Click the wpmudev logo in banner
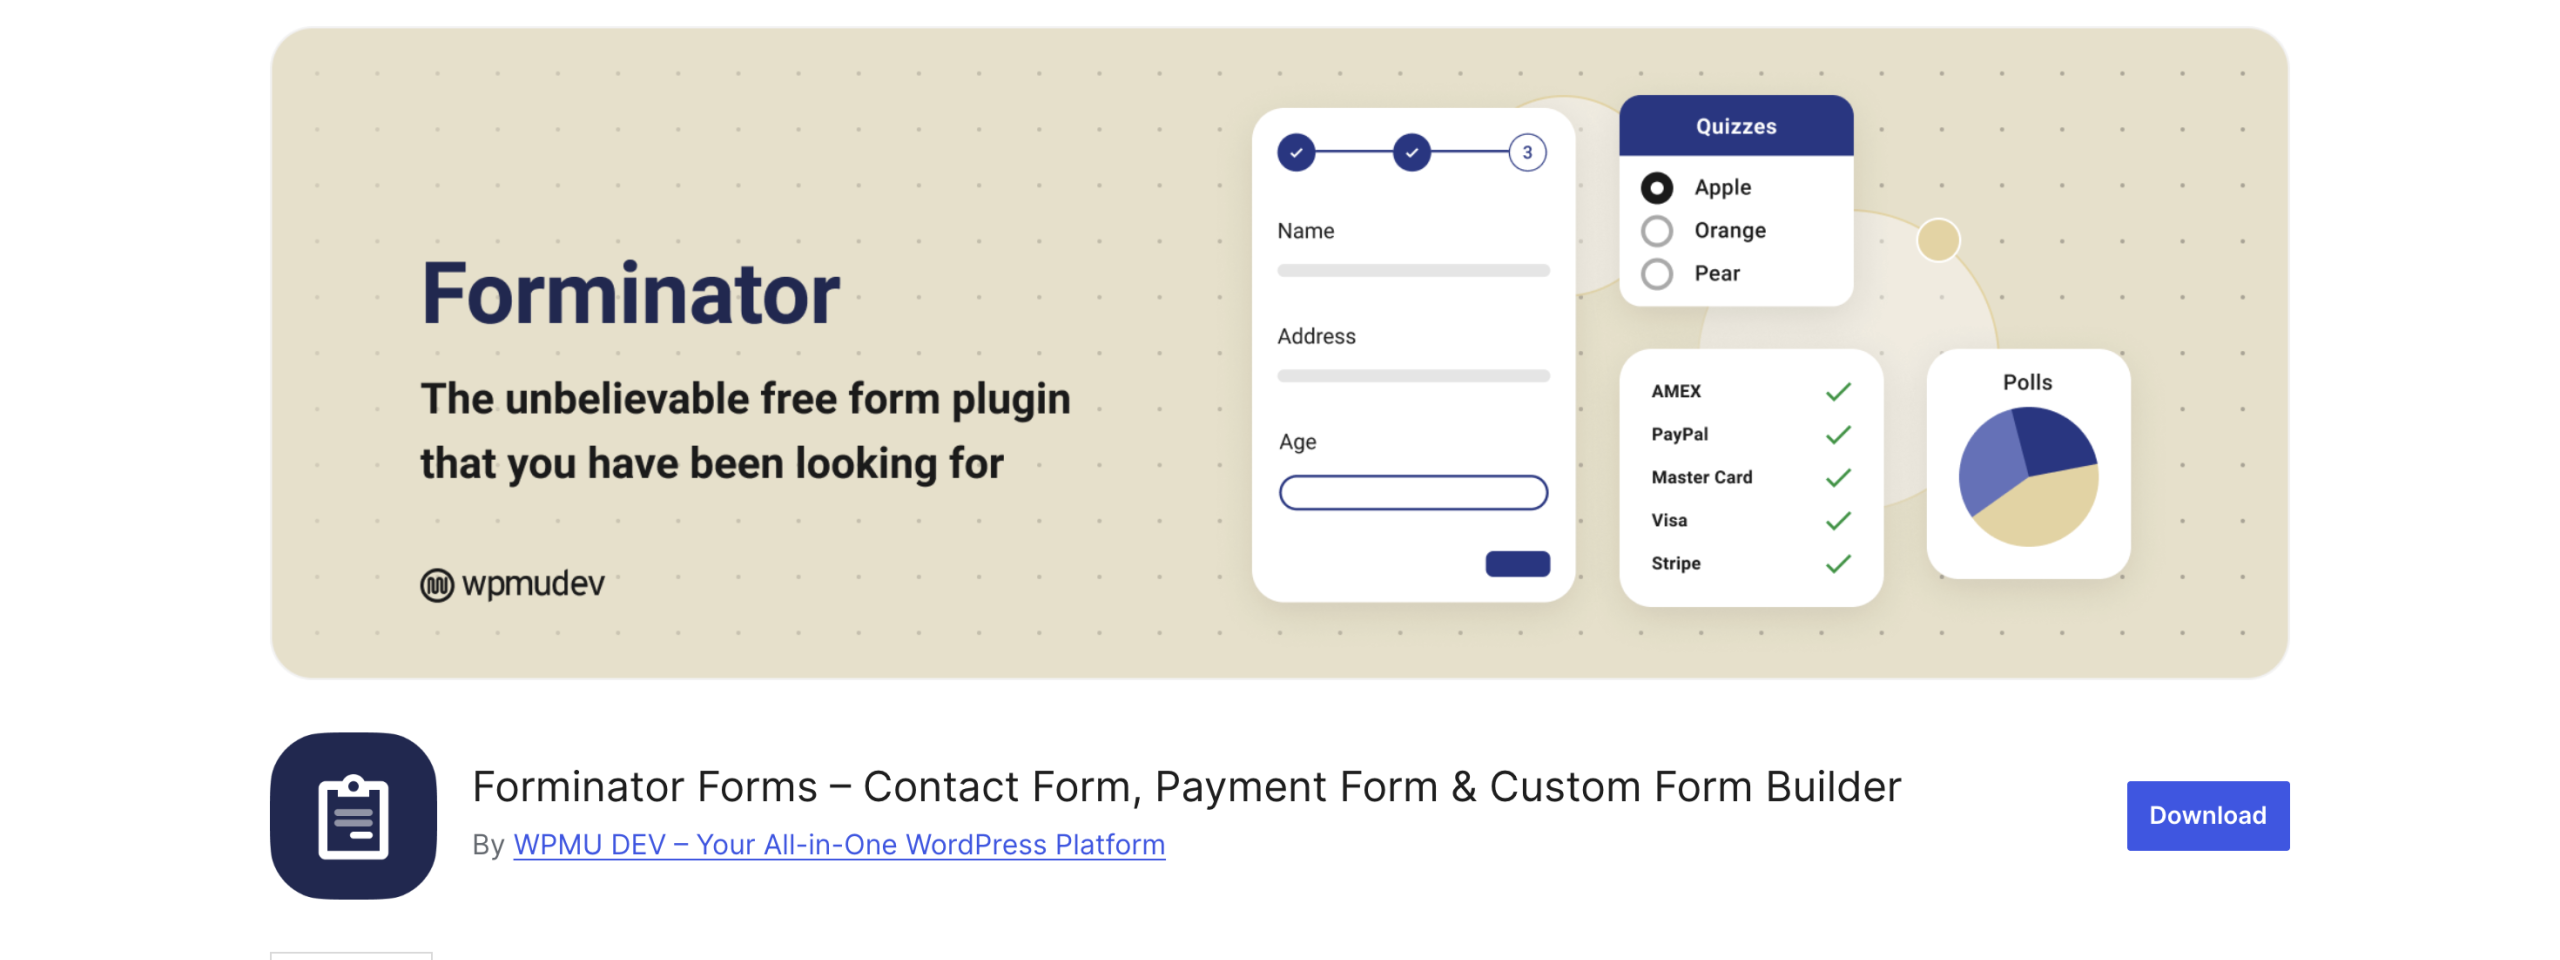 (512, 584)
